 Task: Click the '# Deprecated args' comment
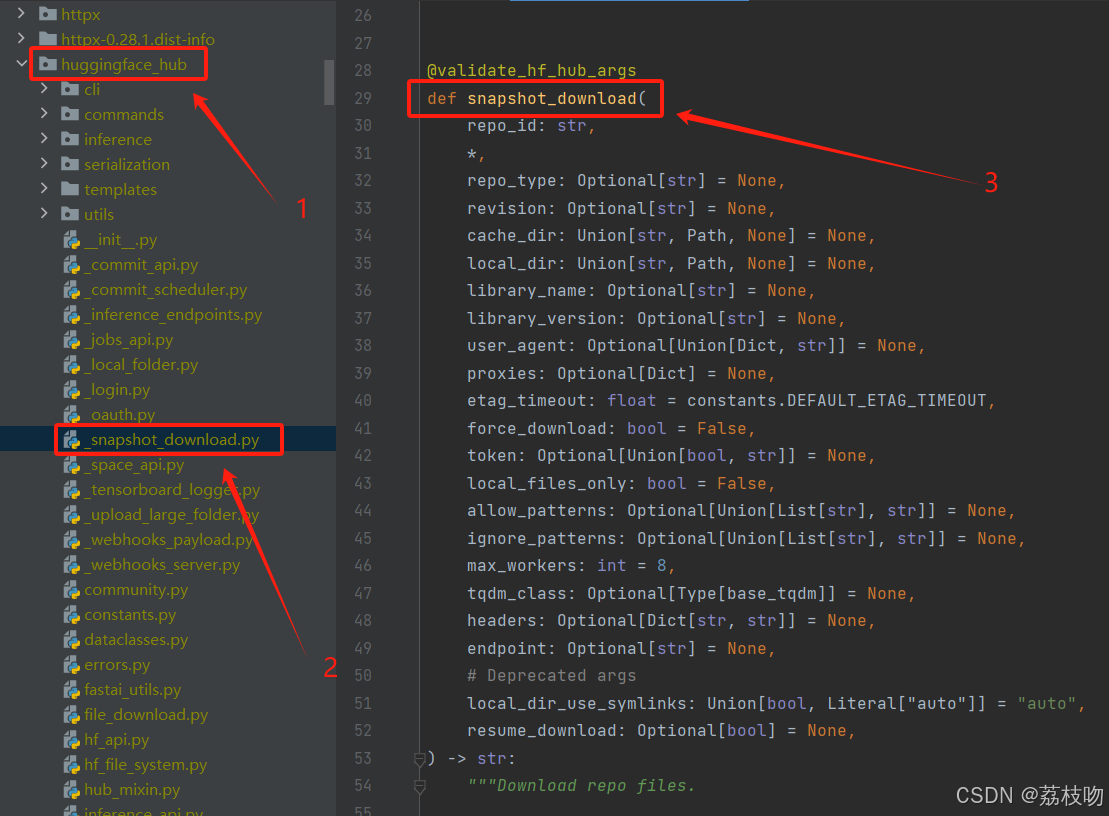coord(552,676)
